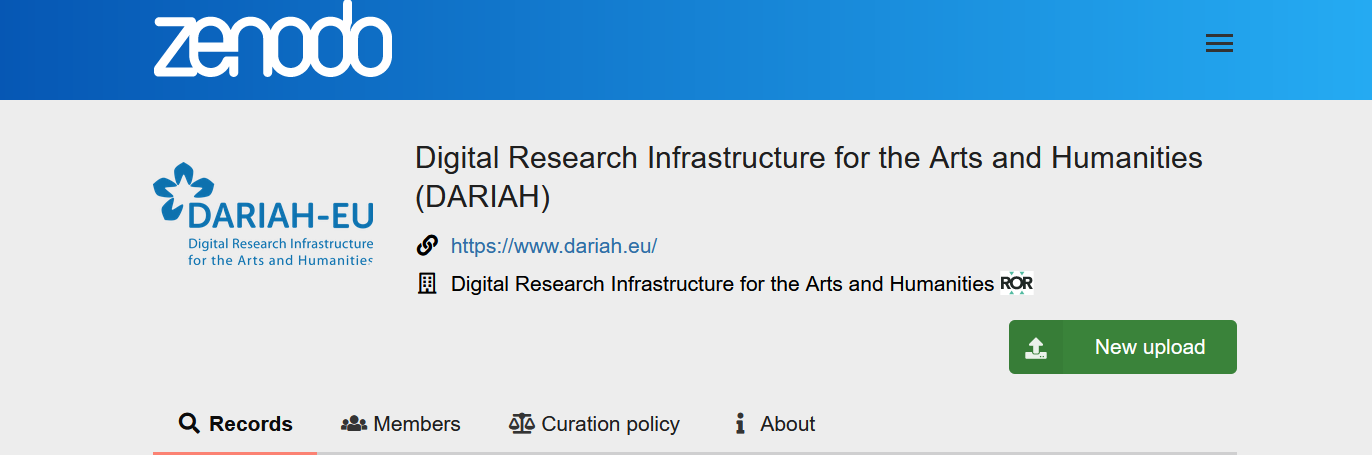The width and height of the screenshot is (1372, 466).
Task: Open the Members tab
Action: pyautogui.click(x=416, y=424)
